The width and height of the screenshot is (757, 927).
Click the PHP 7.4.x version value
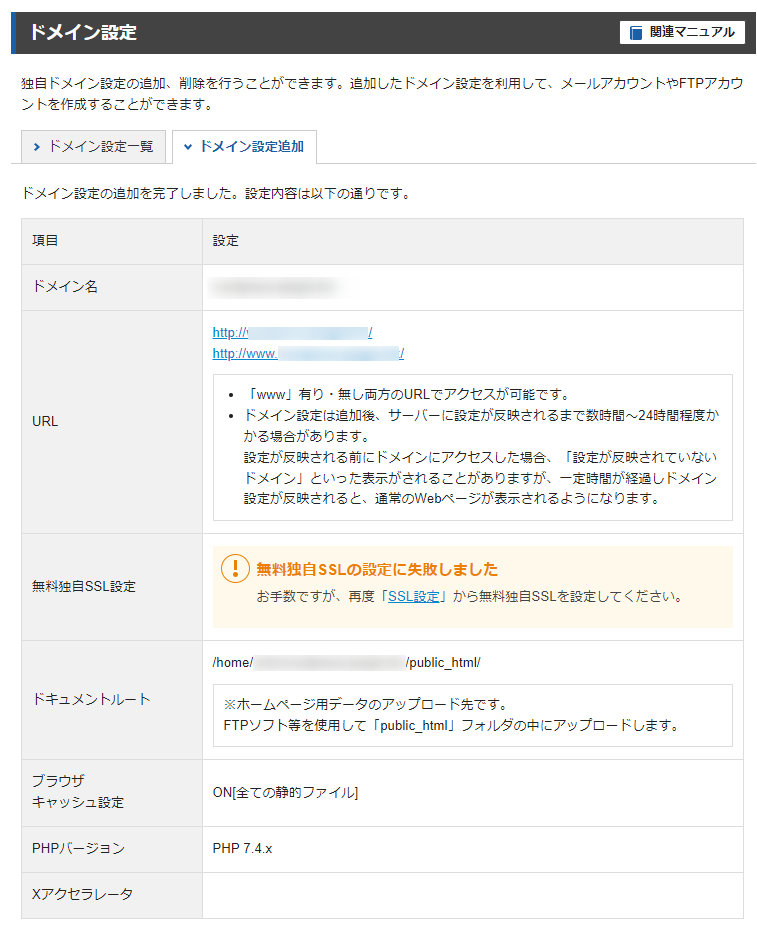pos(242,848)
